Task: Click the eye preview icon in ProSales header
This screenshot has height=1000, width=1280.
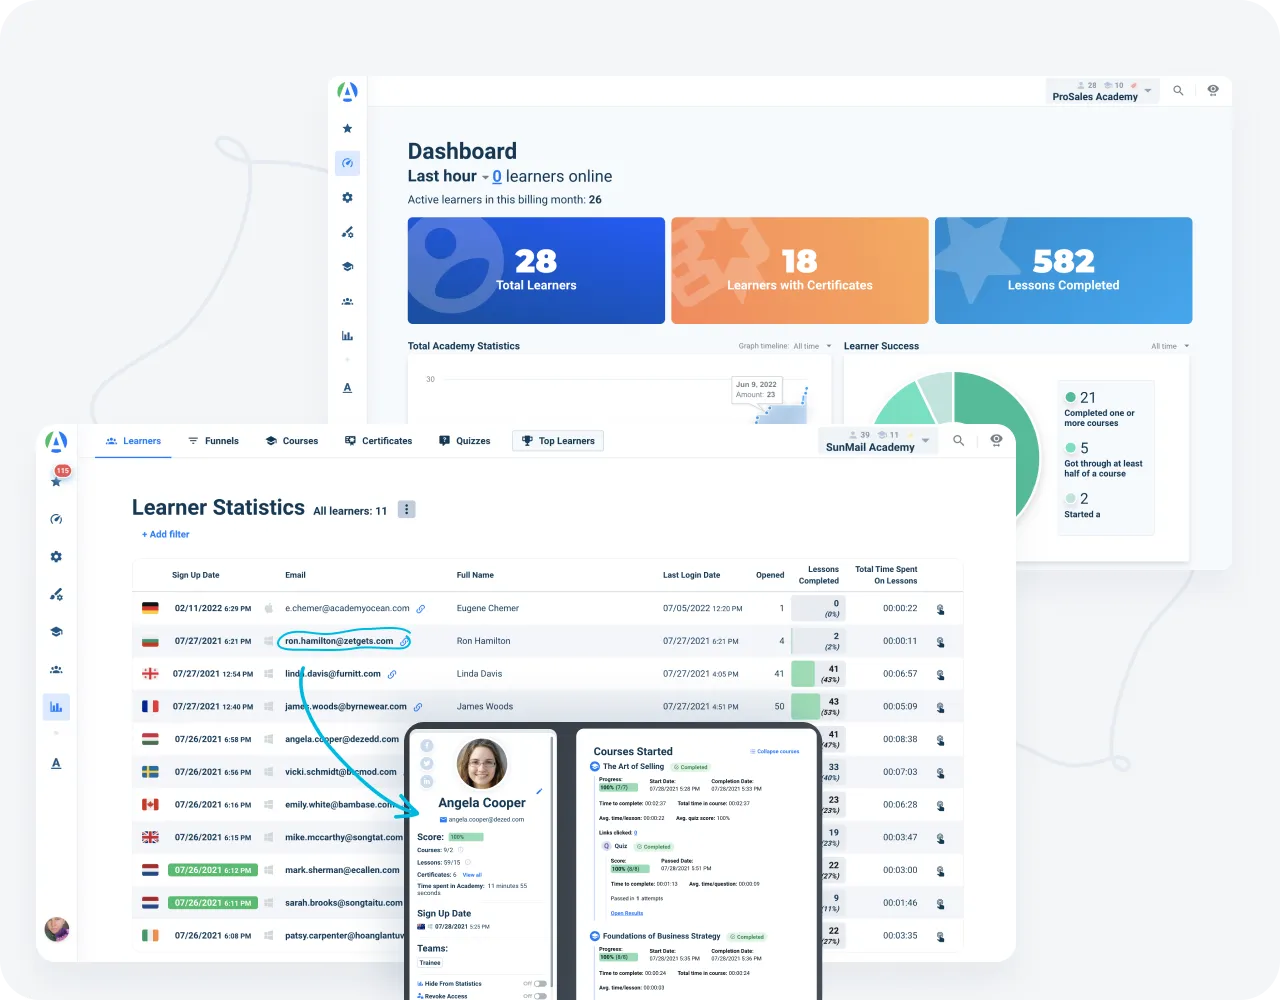Action: (x=1213, y=90)
